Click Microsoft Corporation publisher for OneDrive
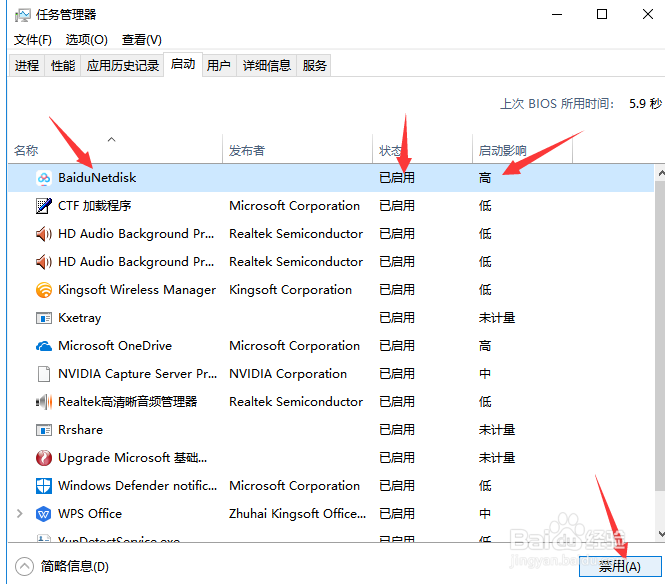 294,346
